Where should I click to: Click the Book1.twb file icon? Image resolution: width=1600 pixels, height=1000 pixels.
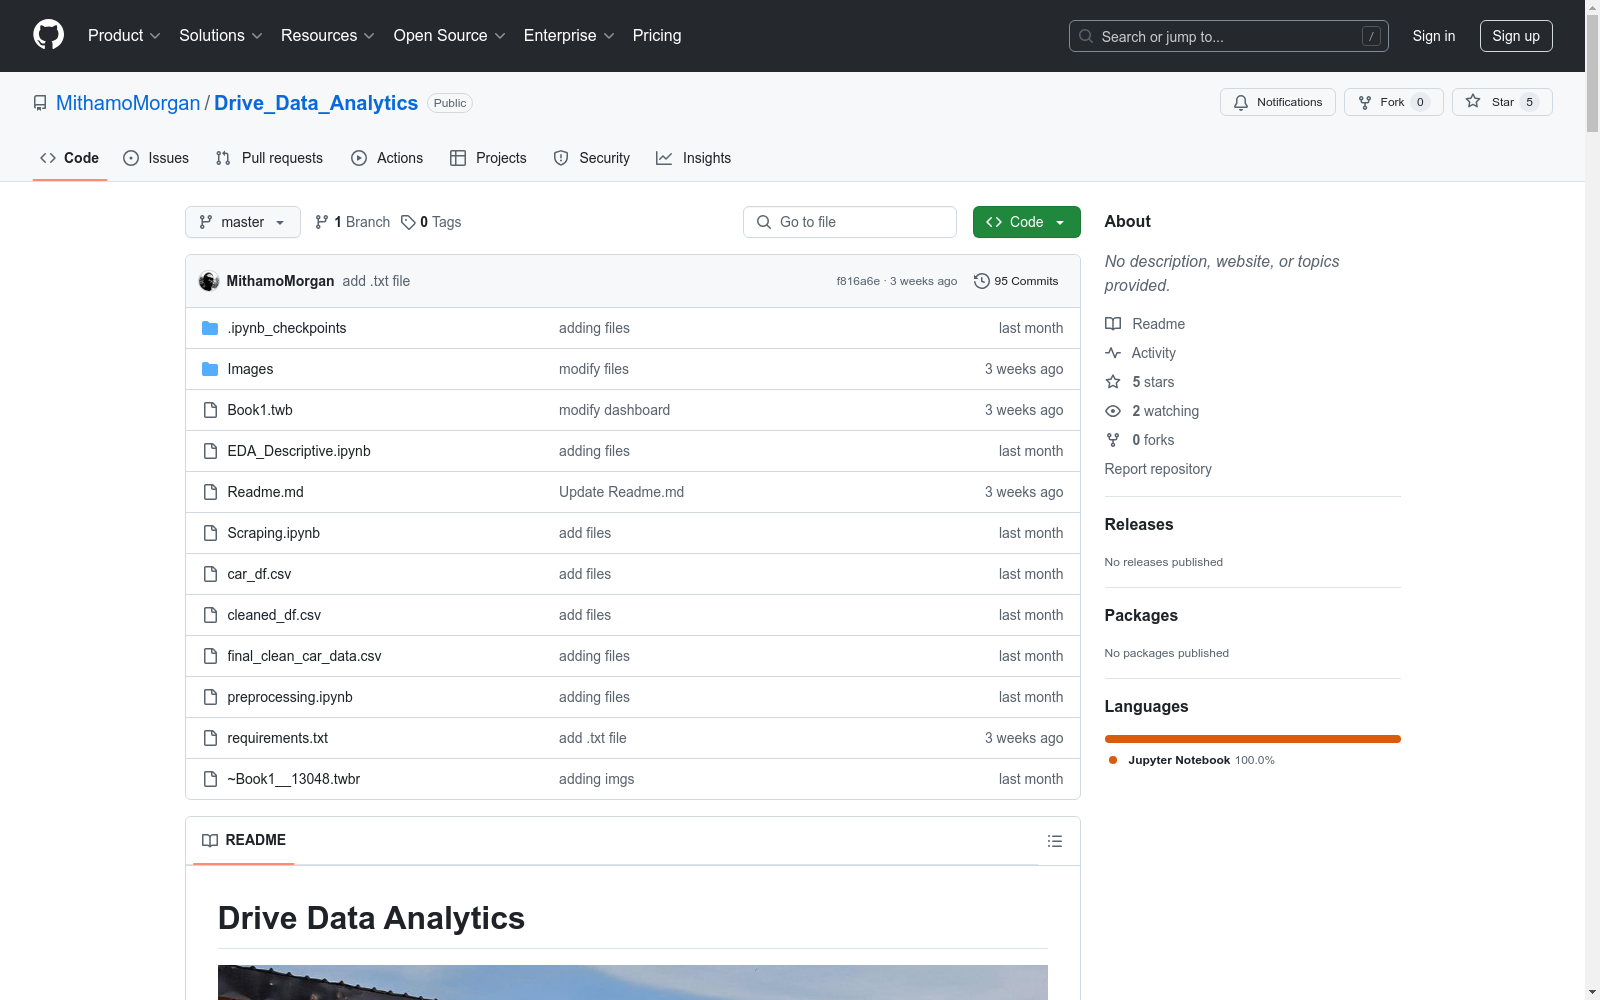pyautogui.click(x=210, y=410)
